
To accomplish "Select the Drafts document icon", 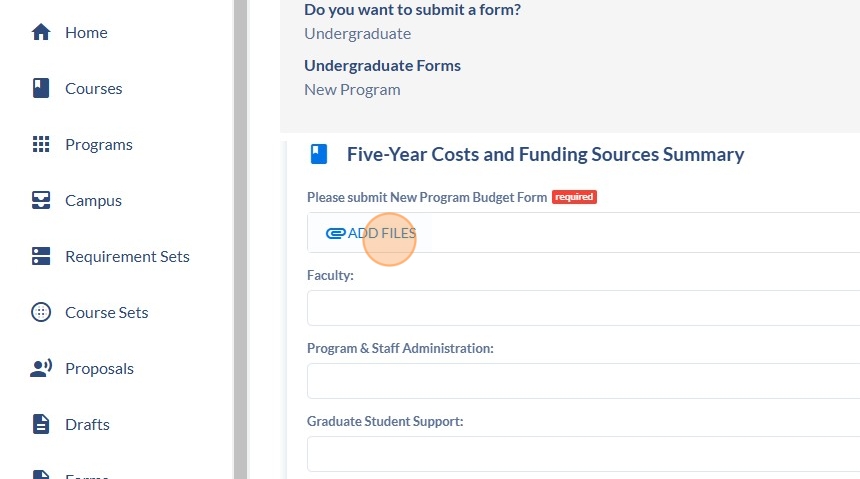I will click(x=41, y=424).
